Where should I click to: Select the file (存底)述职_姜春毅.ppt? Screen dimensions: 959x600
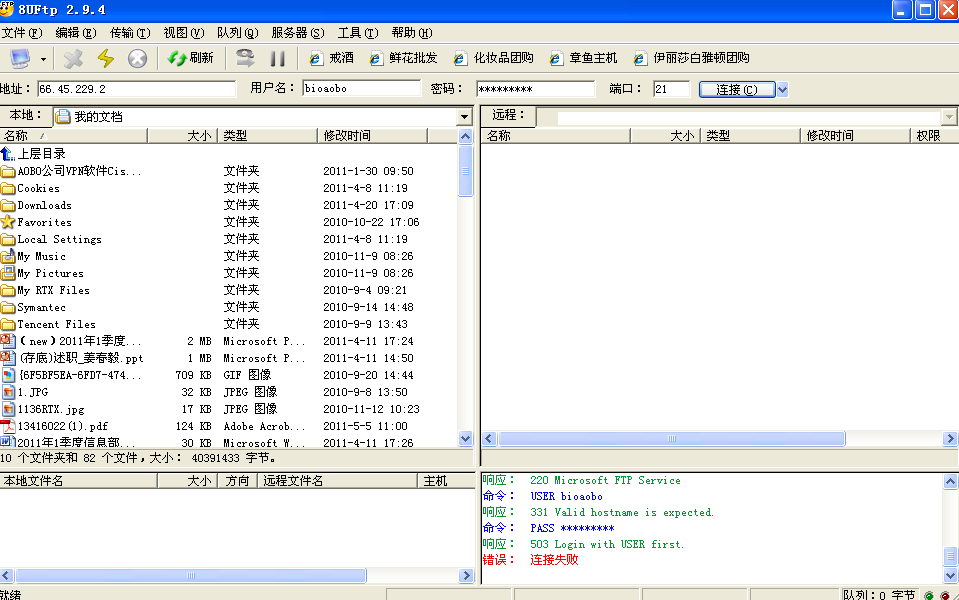(72, 358)
